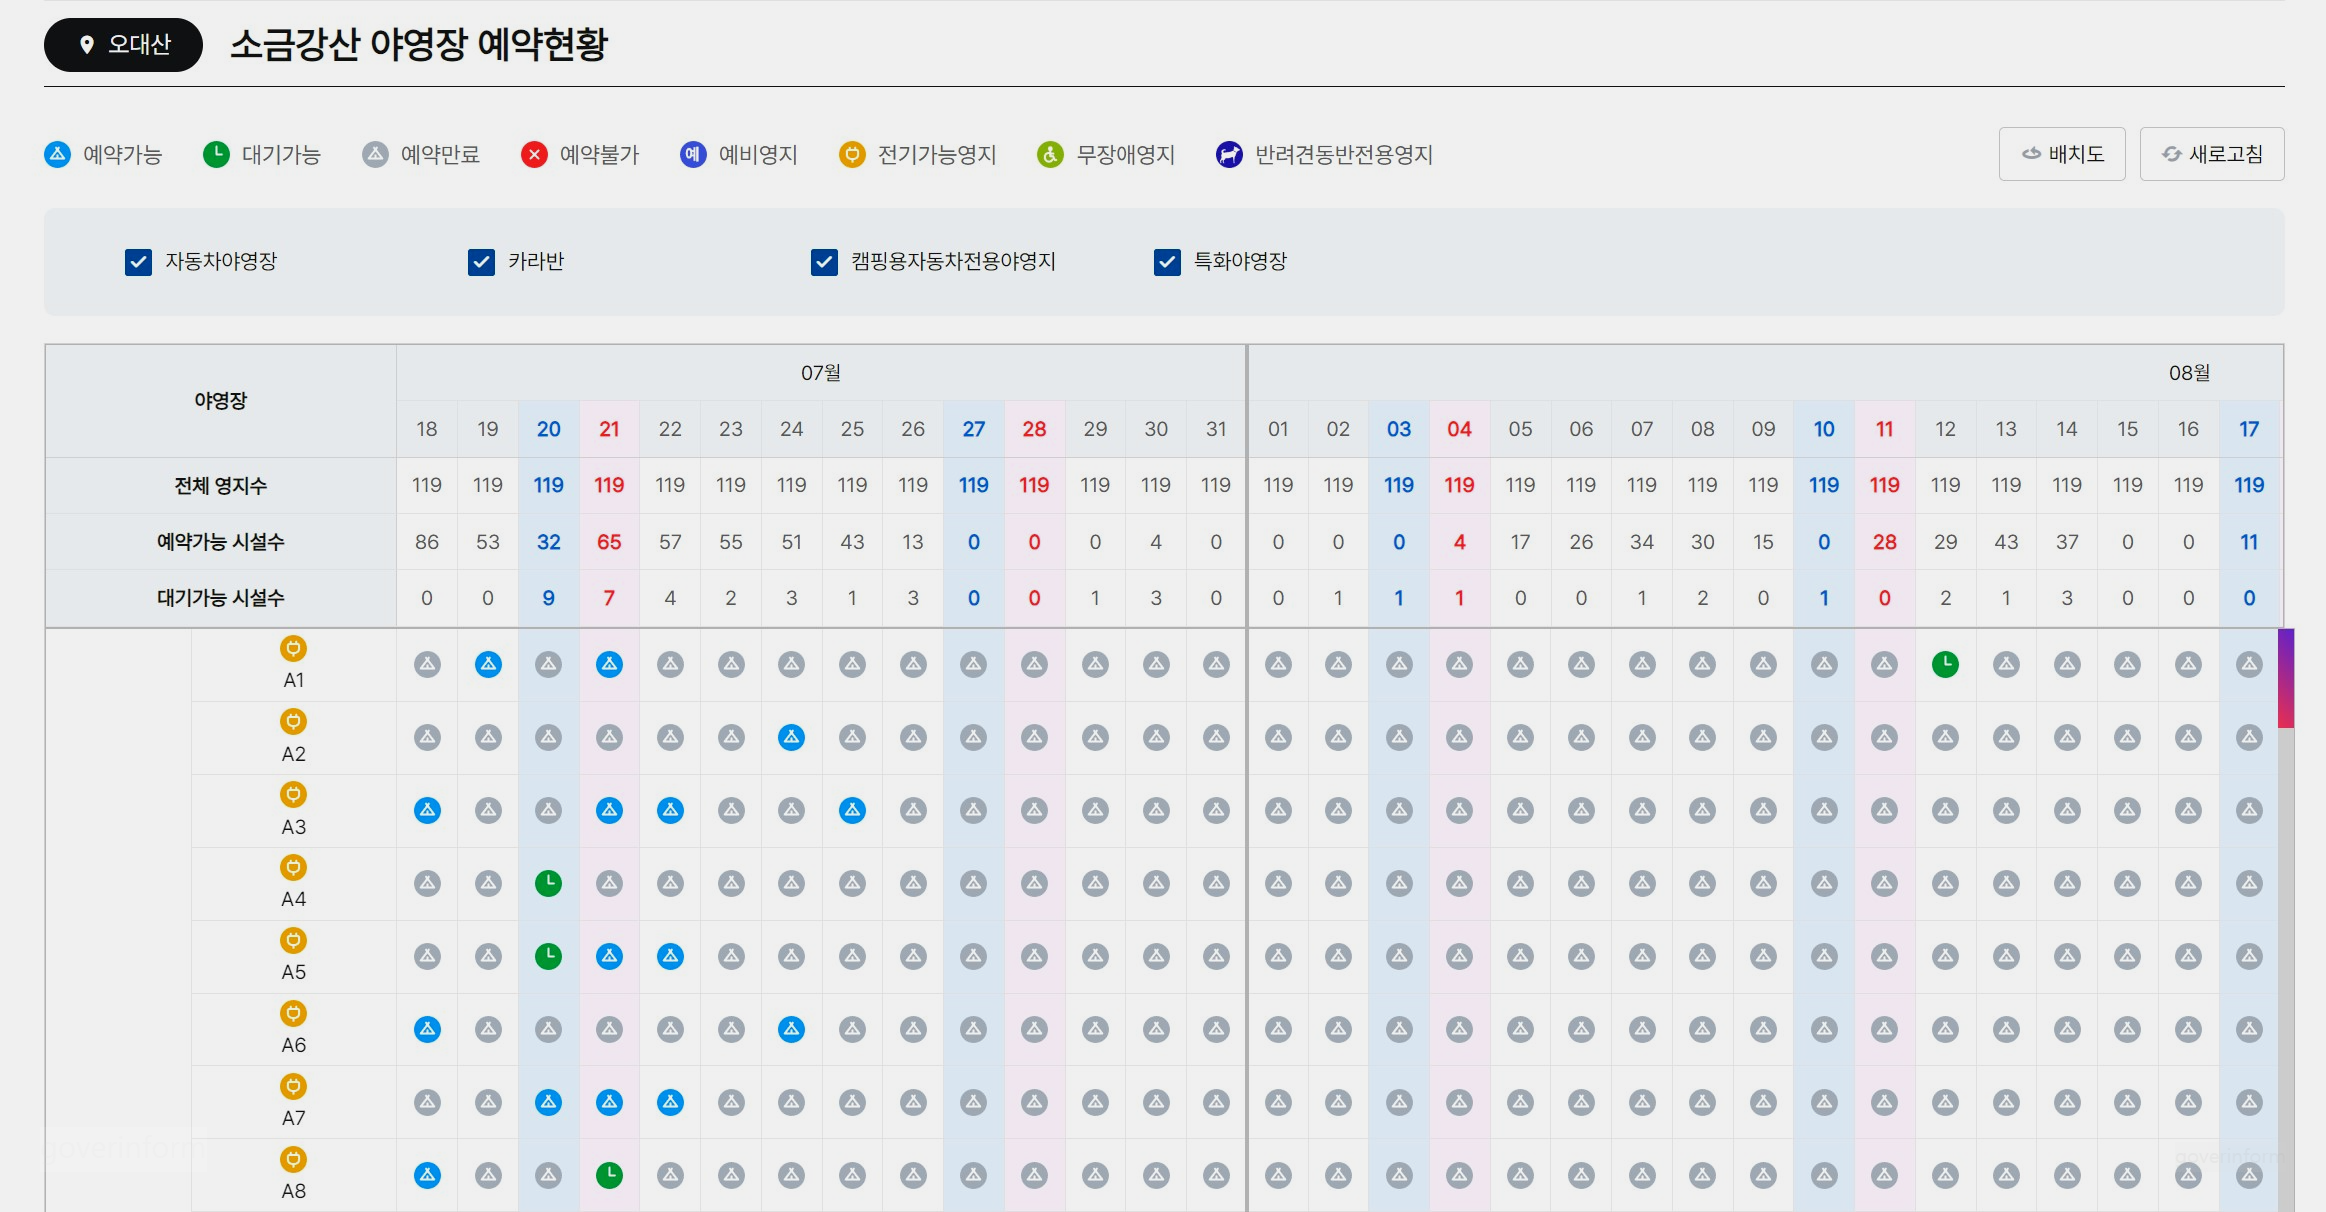Click waitlist icon for A8 on July 21
This screenshot has height=1212, width=2326.
[x=609, y=1175]
